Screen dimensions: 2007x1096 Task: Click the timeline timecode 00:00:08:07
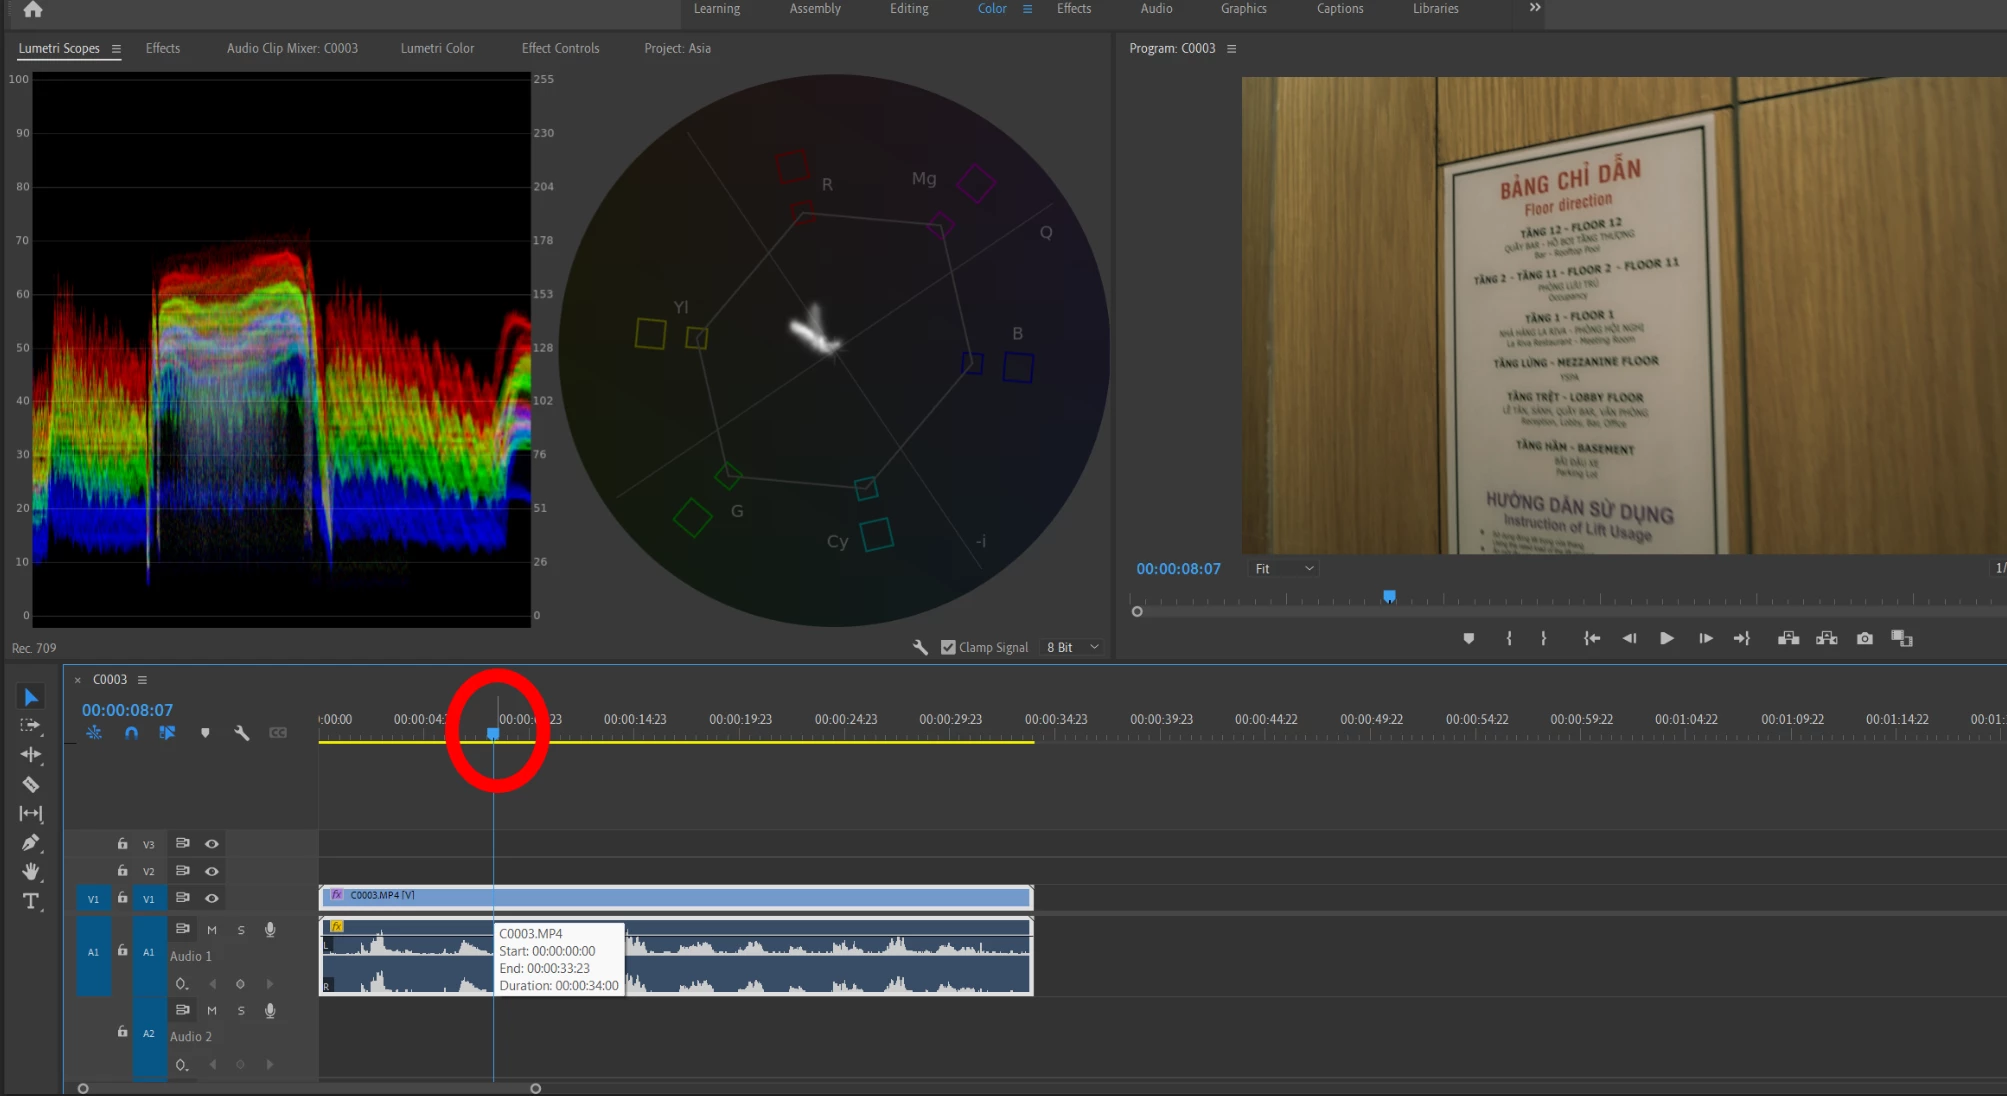point(127,710)
